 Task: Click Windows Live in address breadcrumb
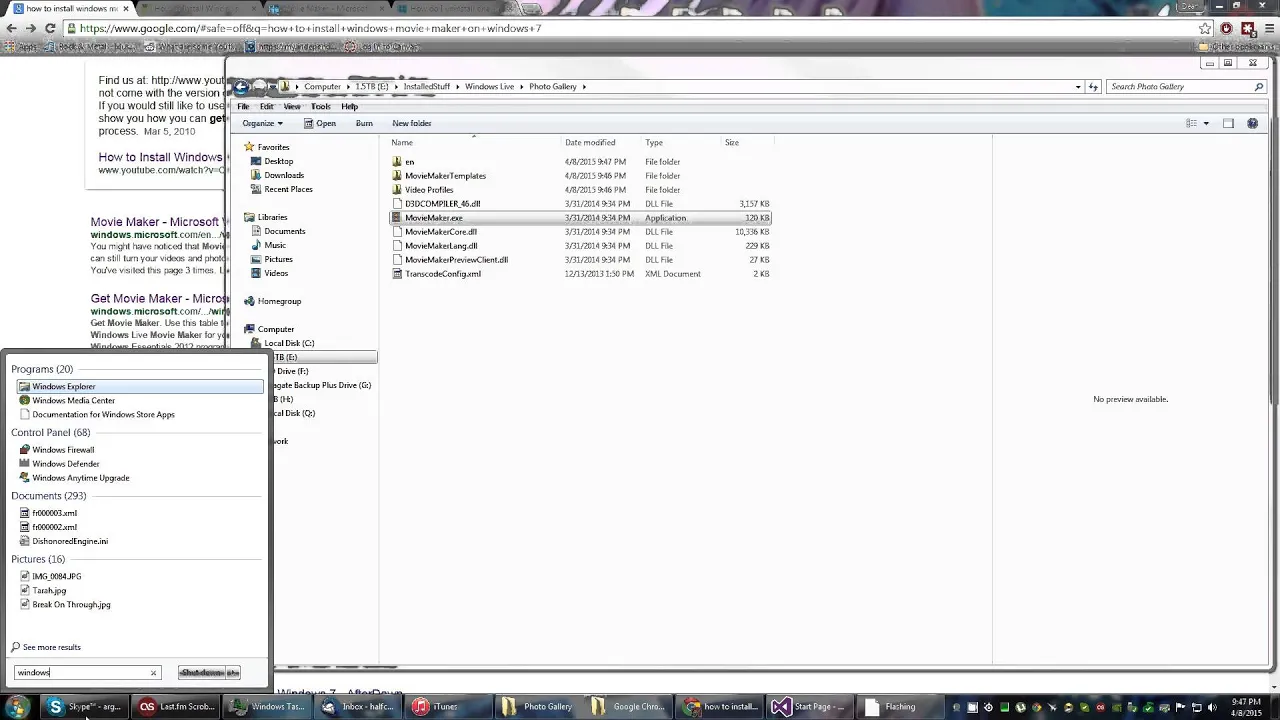pos(489,87)
